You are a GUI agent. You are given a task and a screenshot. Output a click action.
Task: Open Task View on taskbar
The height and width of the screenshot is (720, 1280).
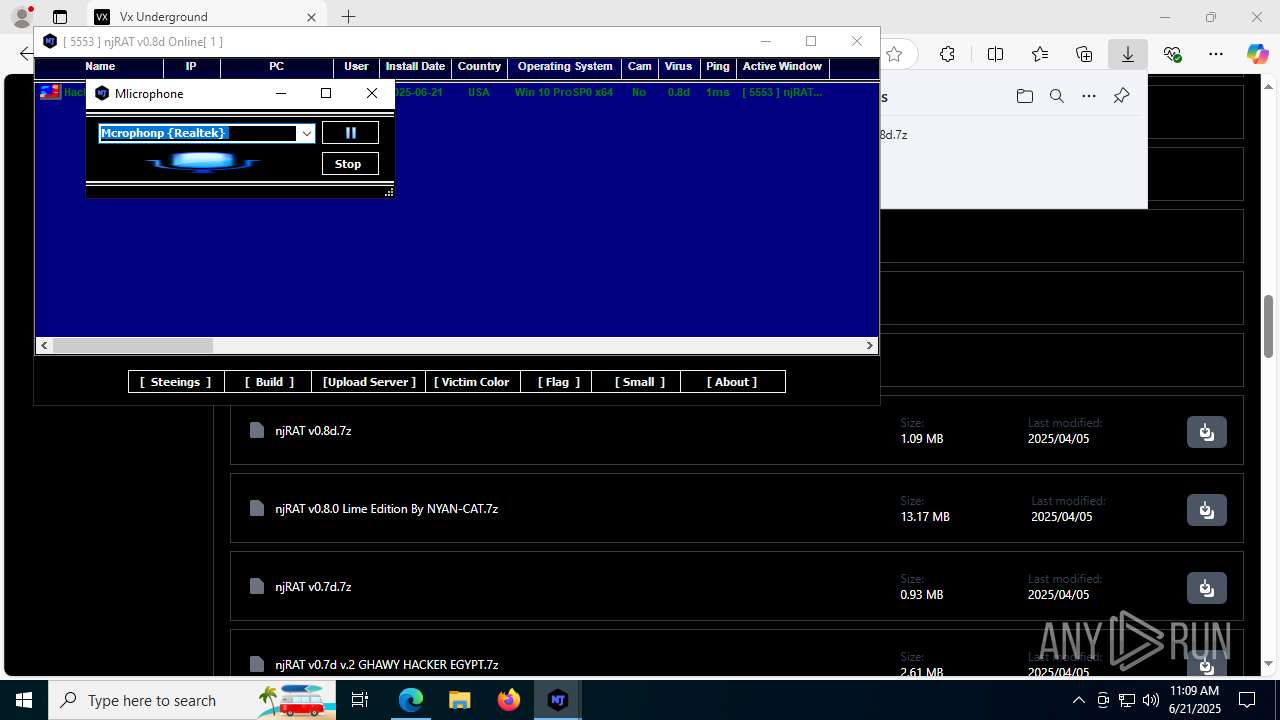(x=361, y=700)
